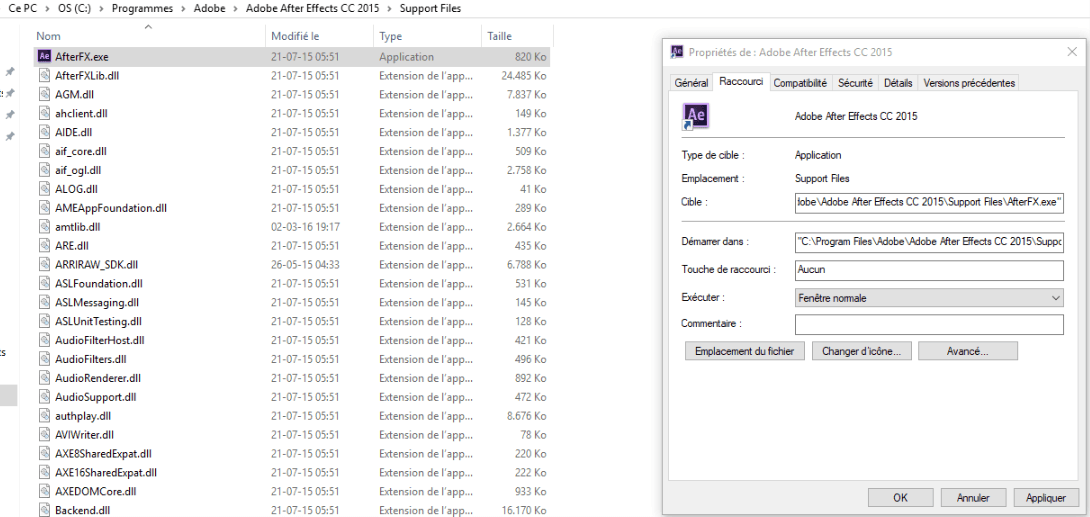The width and height of the screenshot is (1090, 517).
Task: Click the AudioFilterHost.dll file icon
Action: pyautogui.click(x=44, y=340)
